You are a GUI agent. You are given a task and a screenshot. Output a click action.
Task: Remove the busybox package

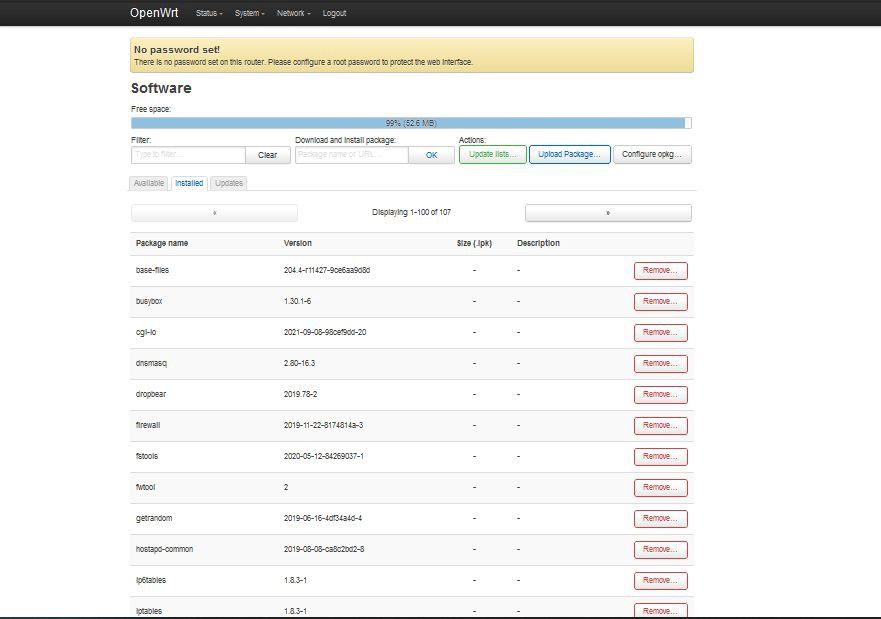coord(660,302)
